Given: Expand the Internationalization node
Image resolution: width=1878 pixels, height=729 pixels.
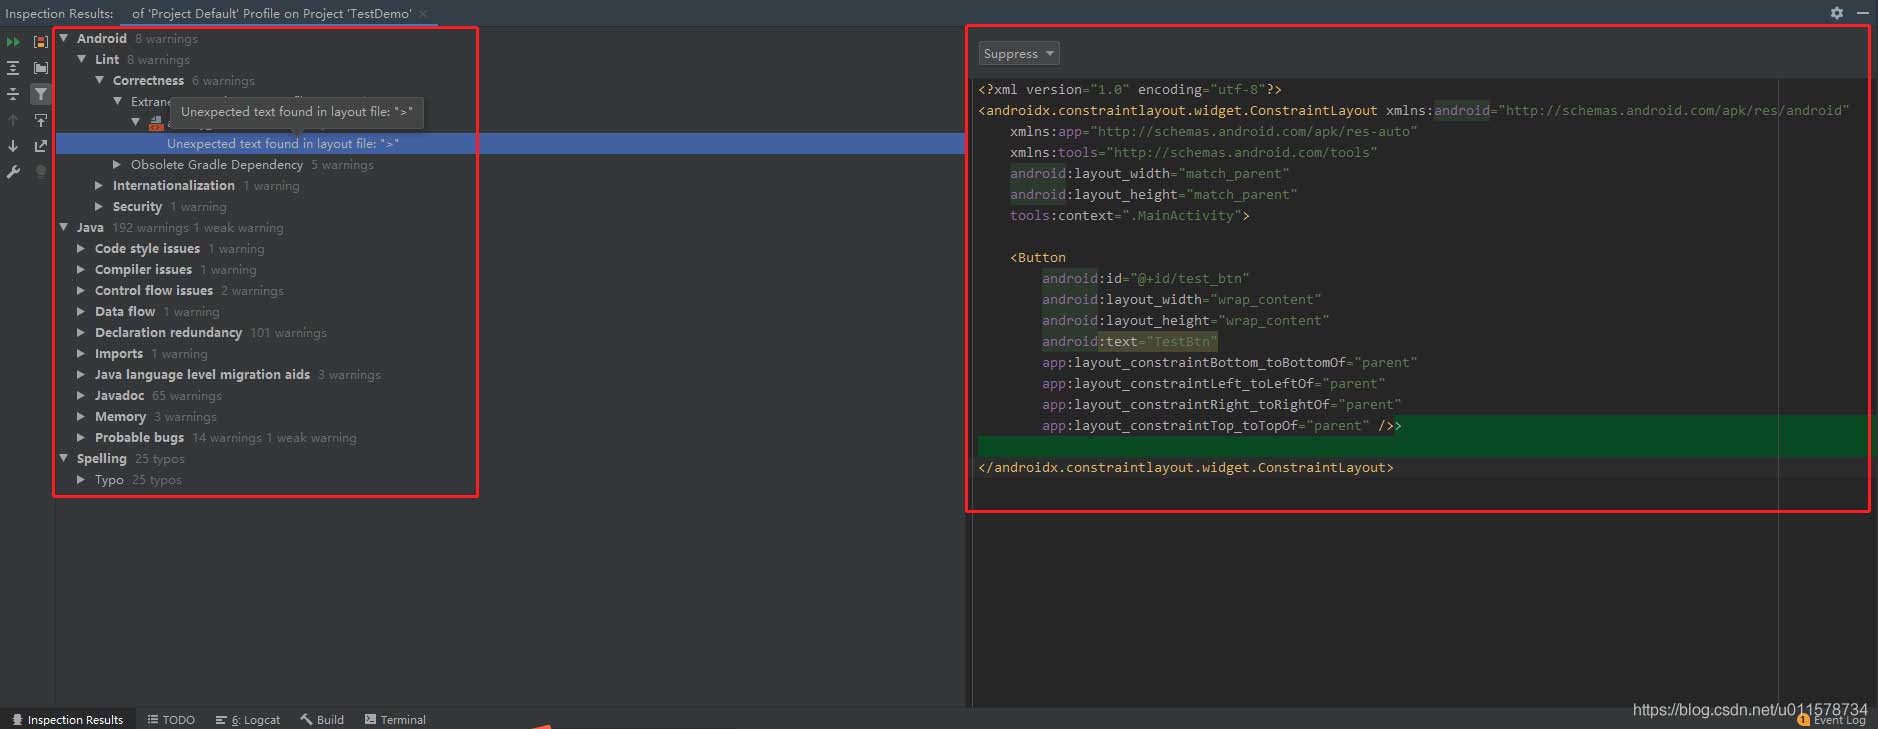Looking at the screenshot, I should (x=100, y=185).
